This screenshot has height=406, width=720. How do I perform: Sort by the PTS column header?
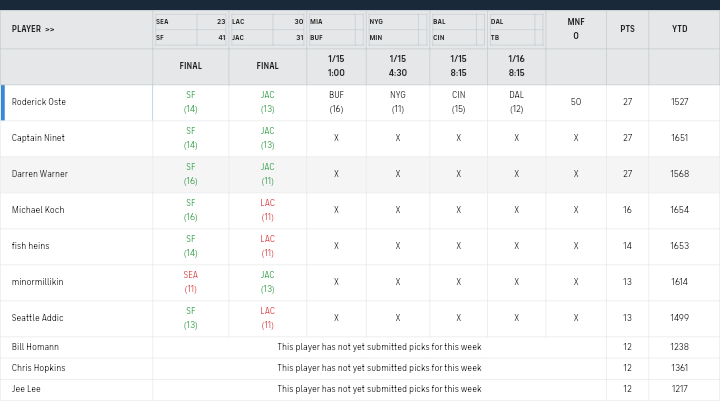click(627, 29)
